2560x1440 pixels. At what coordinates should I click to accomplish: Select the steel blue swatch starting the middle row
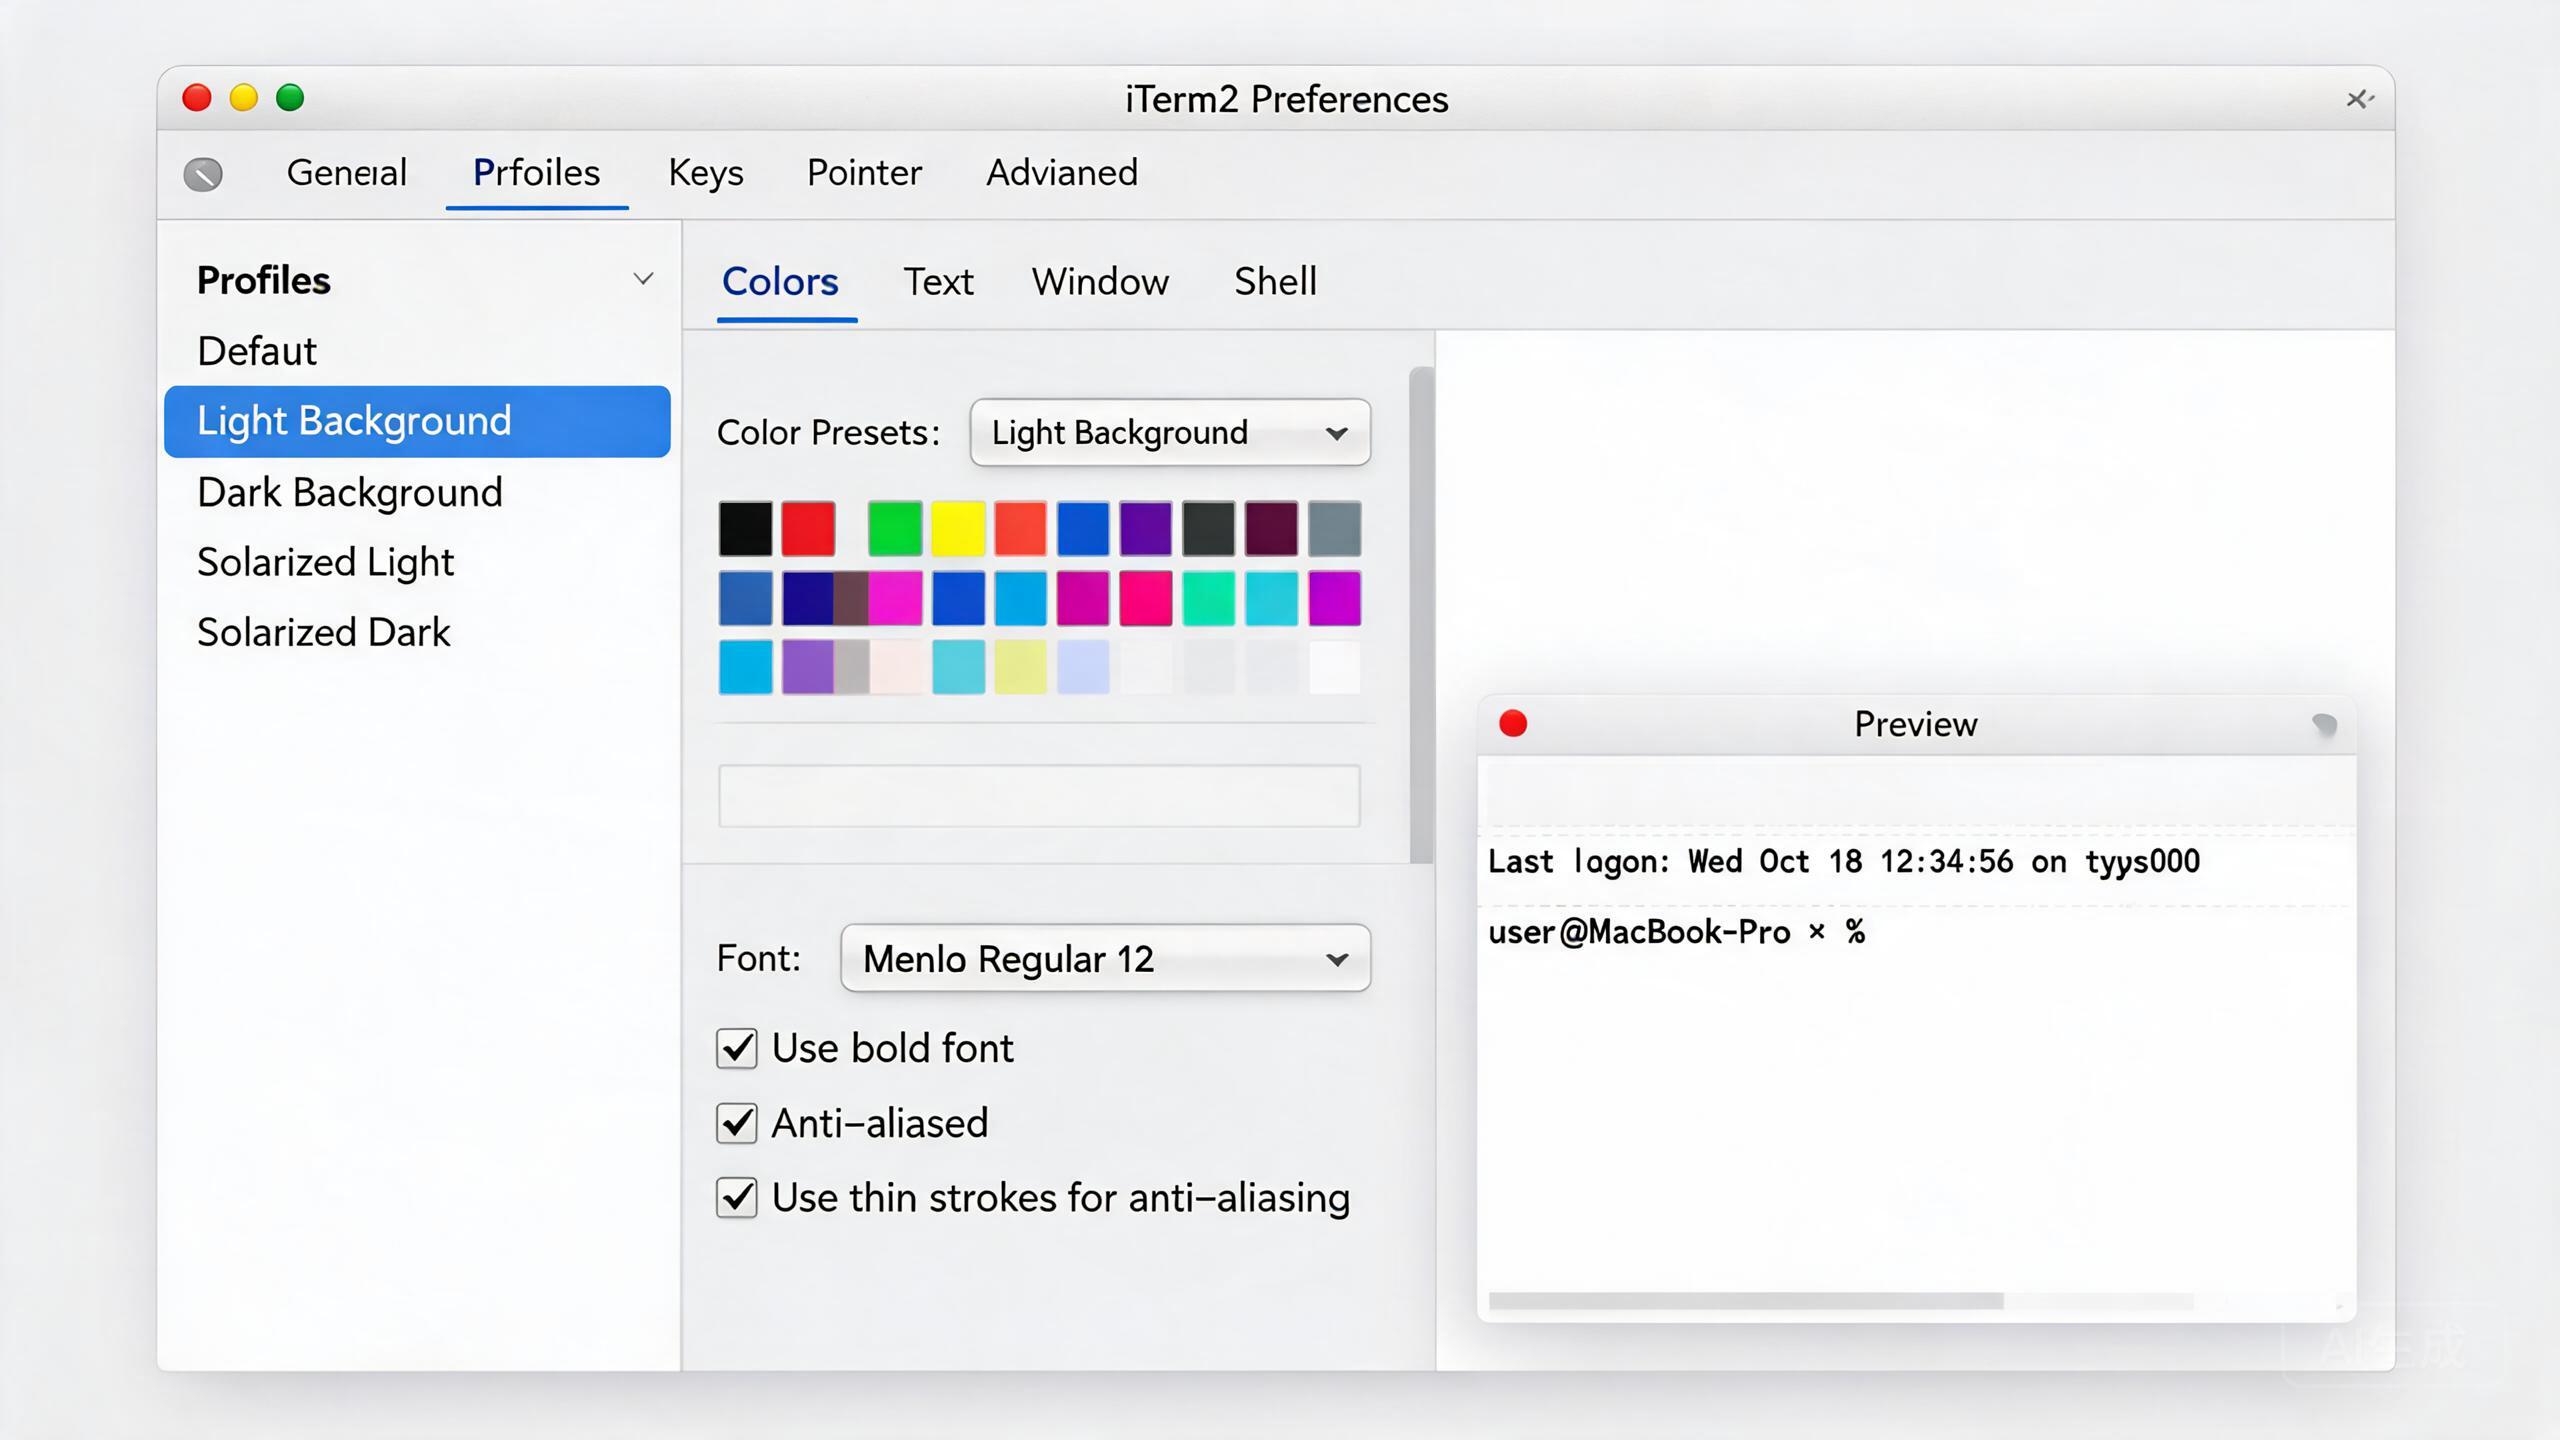(745, 598)
